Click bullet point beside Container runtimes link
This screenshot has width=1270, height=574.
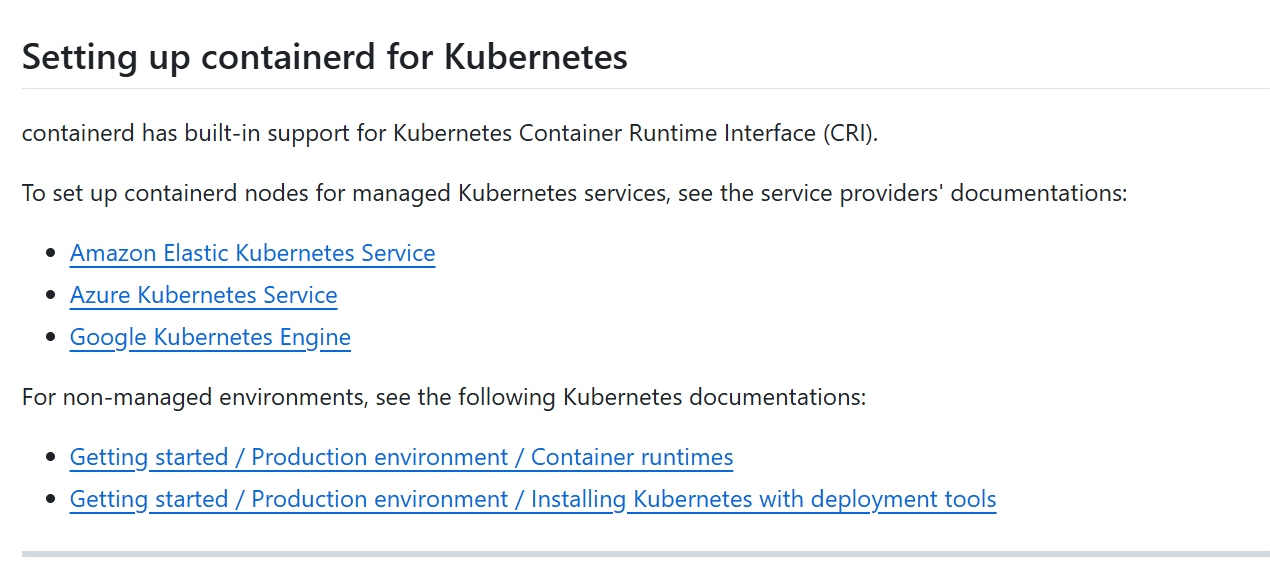[51, 458]
